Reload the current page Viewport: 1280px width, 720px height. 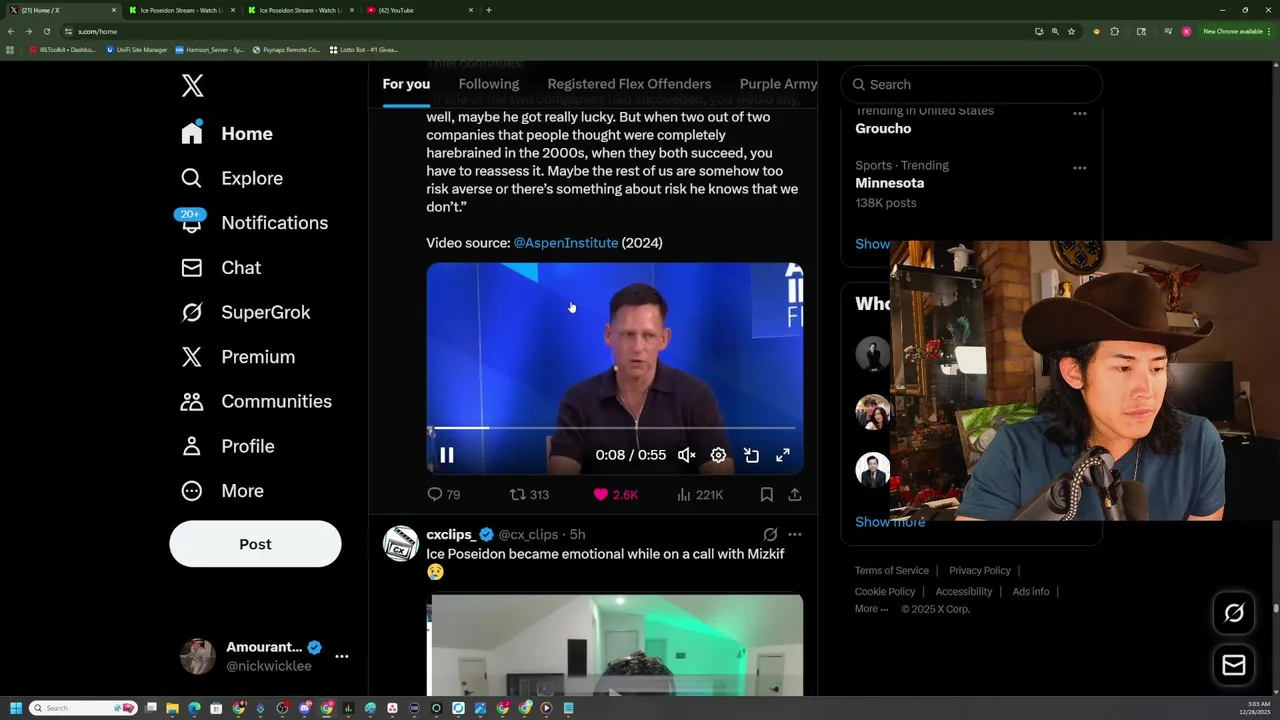[x=46, y=31]
